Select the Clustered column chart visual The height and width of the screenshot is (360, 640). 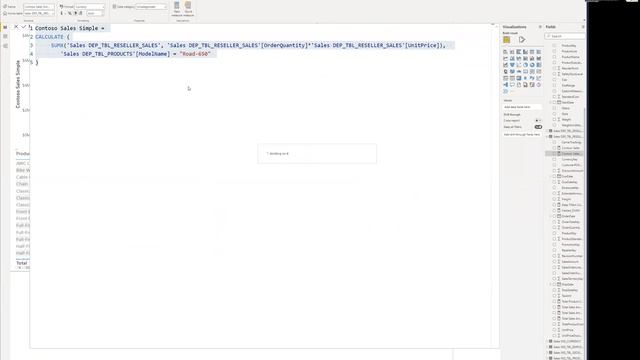click(525, 52)
